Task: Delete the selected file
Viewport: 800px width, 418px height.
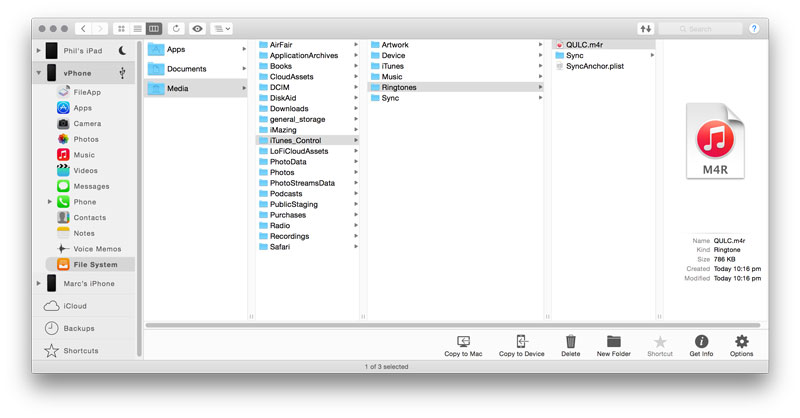Action: (571, 346)
